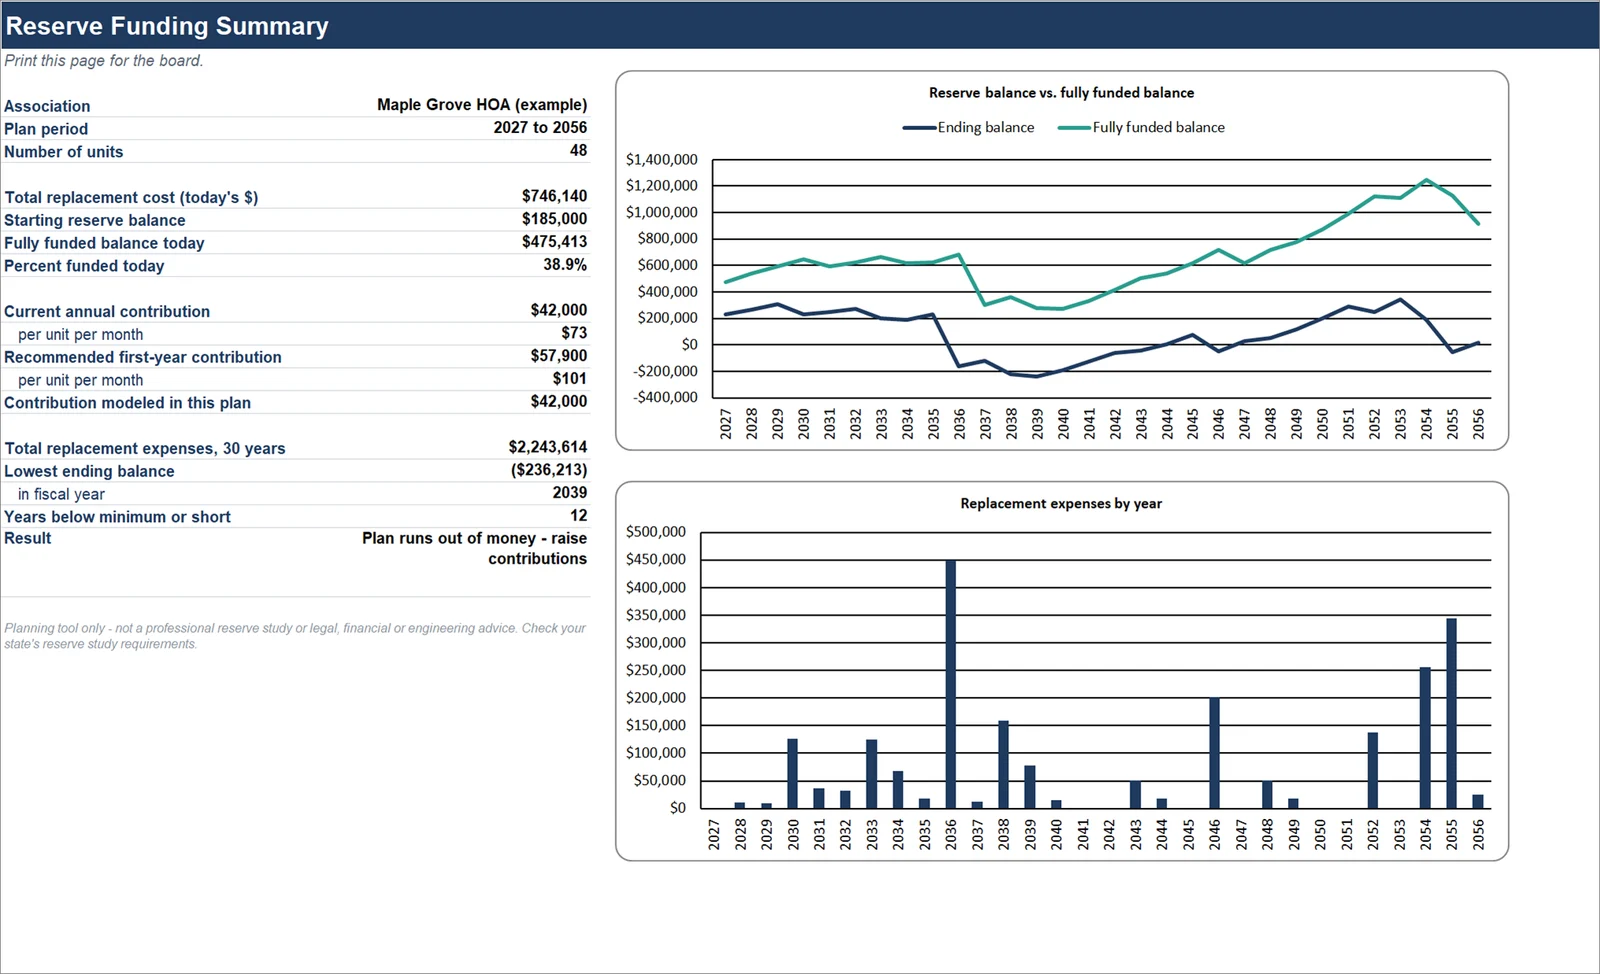Image resolution: width=1600 pixels, height=974 pixels.
Task: Click the Contribution modeled in this plan label
Action: pyautogui.click(x=128, y=403)
